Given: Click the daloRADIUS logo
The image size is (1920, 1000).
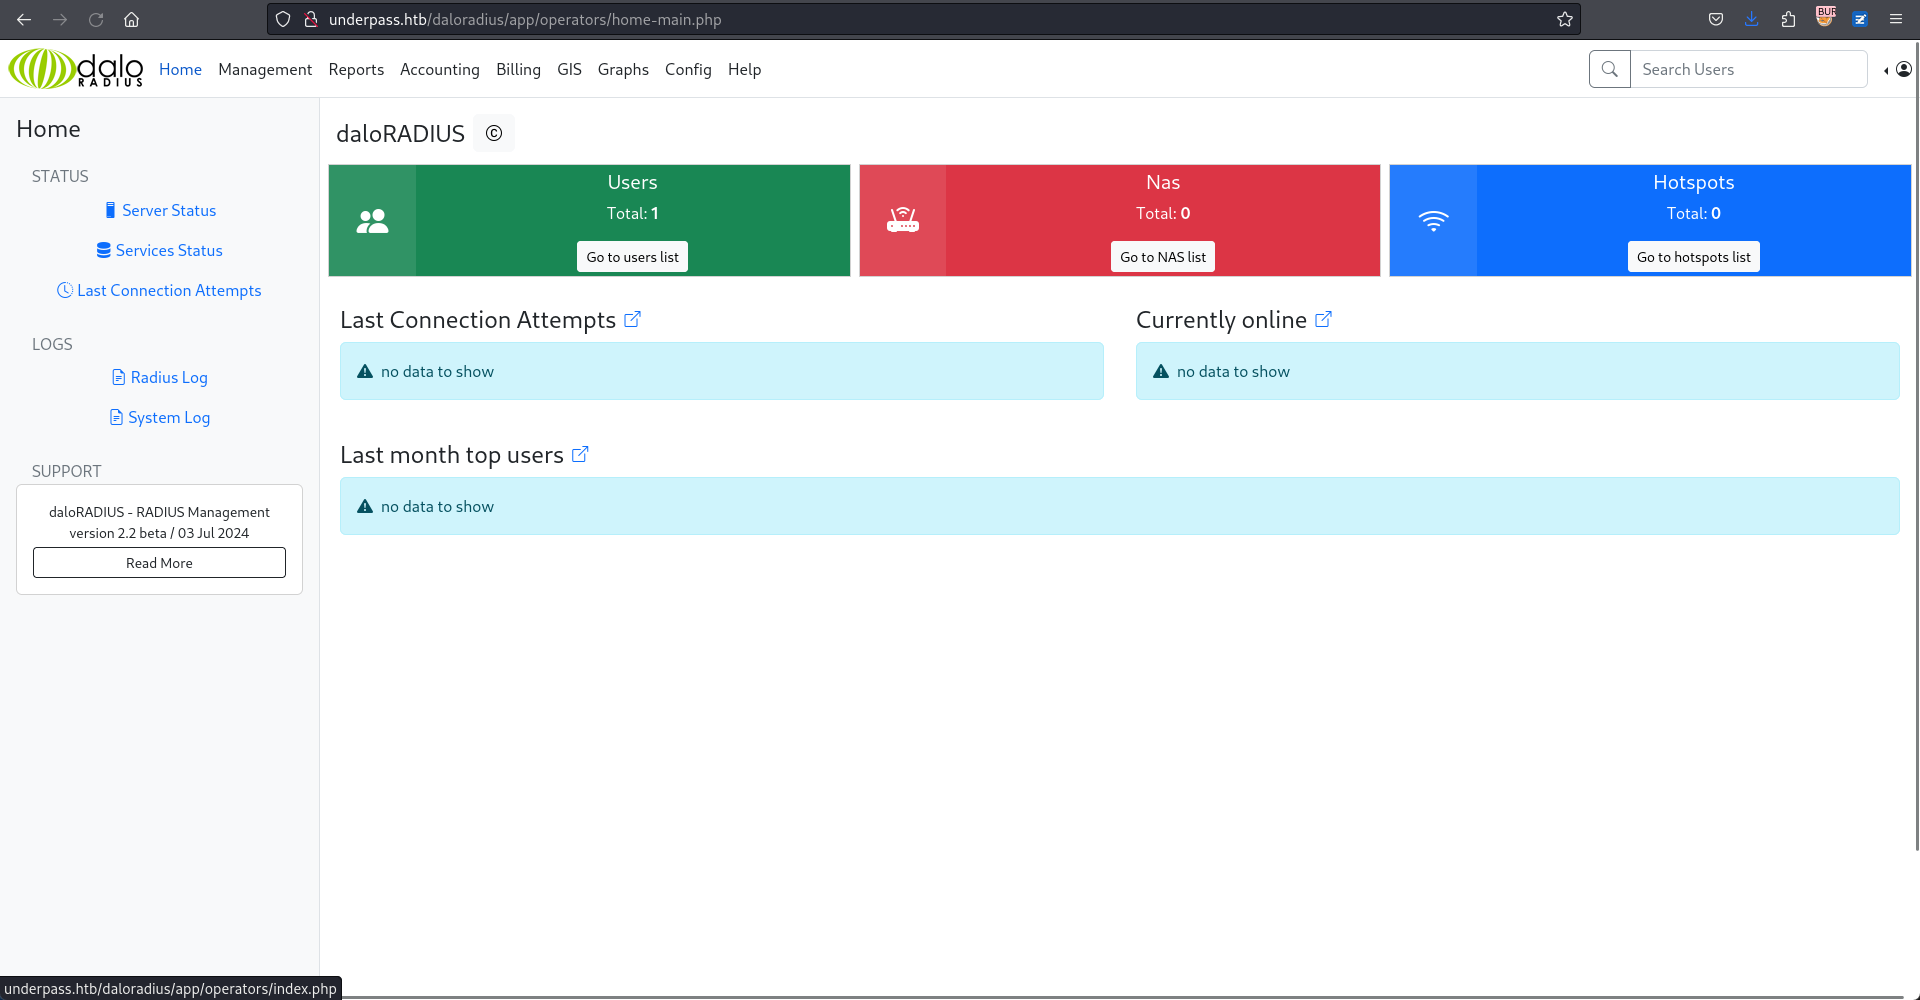Looking at the screenshot, I should click(x=76, y=69).
